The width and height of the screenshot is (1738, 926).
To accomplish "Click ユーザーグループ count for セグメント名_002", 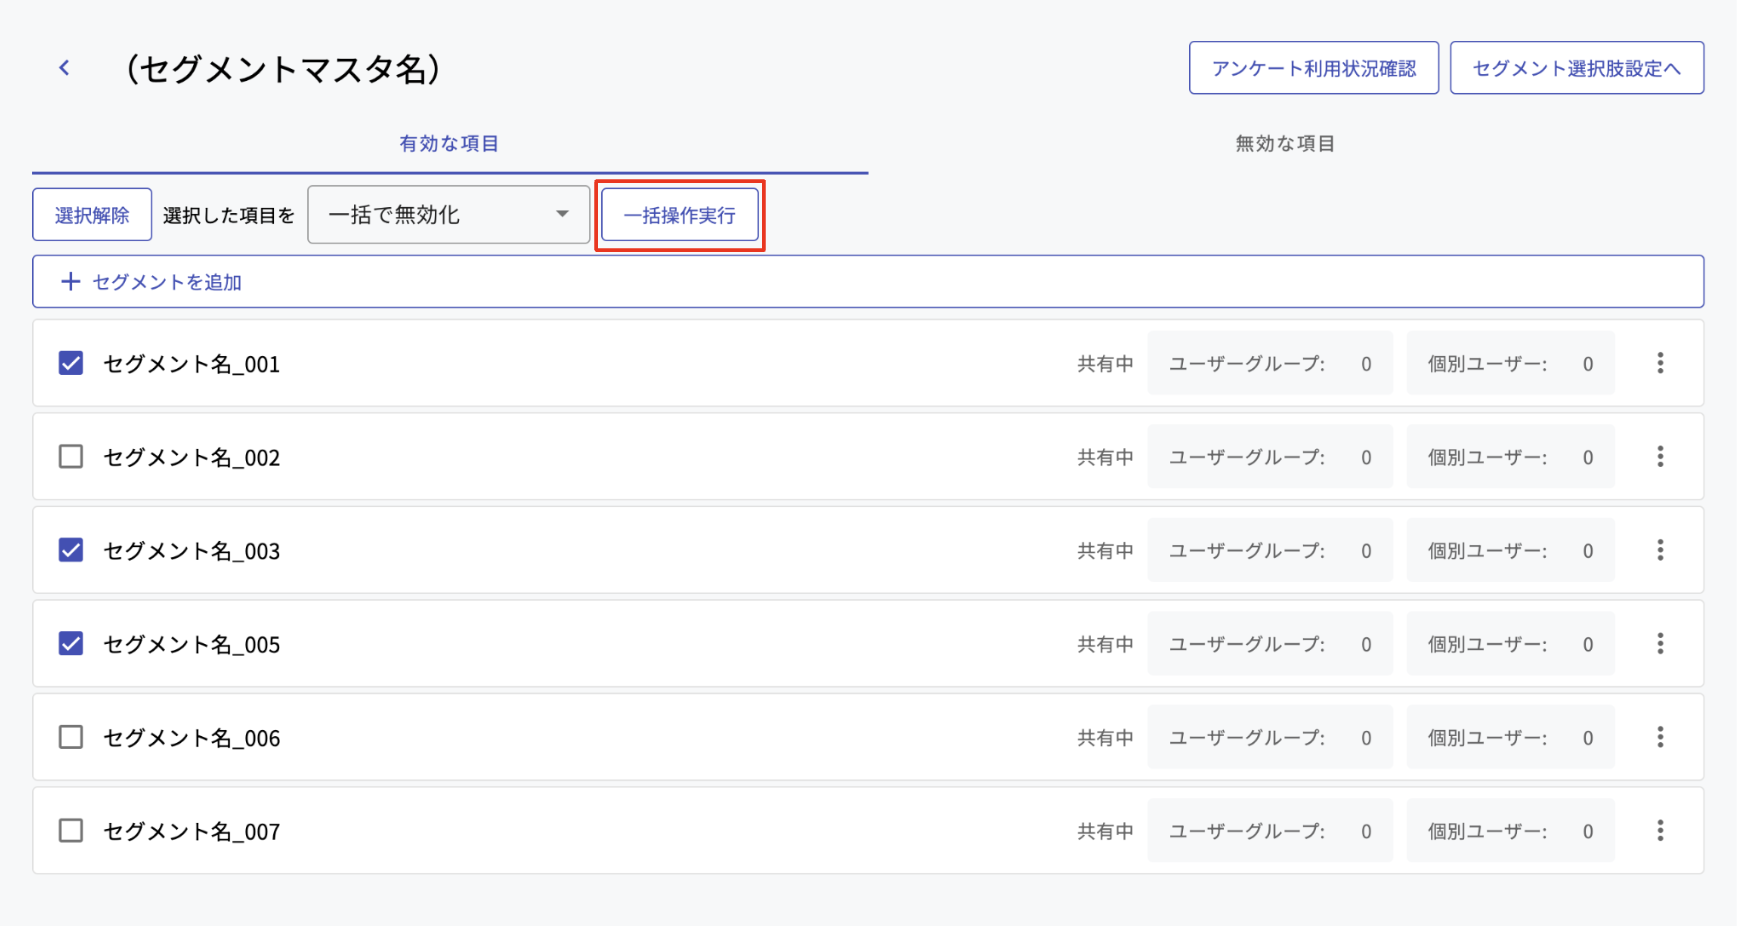I will click(1270, 457).
